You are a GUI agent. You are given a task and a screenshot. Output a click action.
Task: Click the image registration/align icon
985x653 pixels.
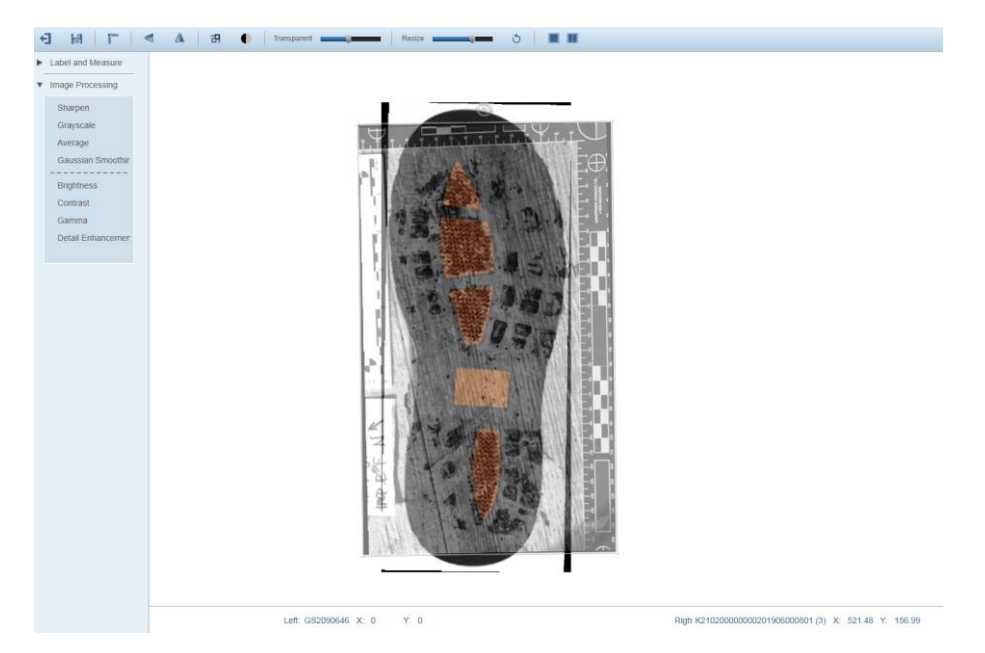tap(215, 39)
